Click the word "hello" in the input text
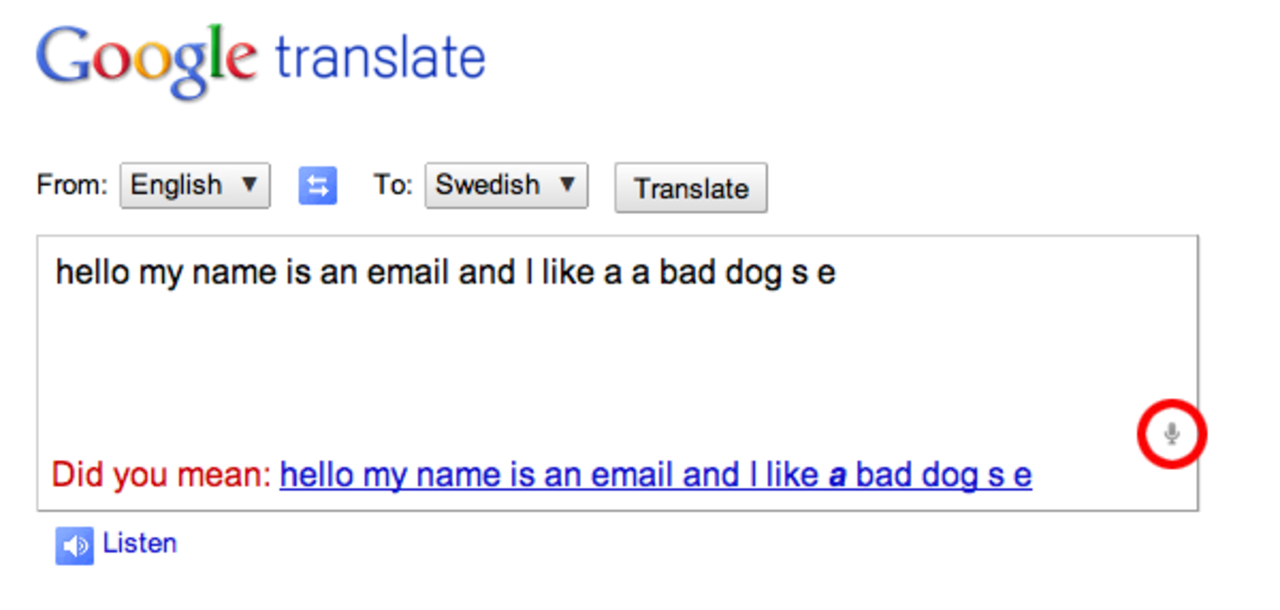The image size is (1280, 610). tap(93, 272)
